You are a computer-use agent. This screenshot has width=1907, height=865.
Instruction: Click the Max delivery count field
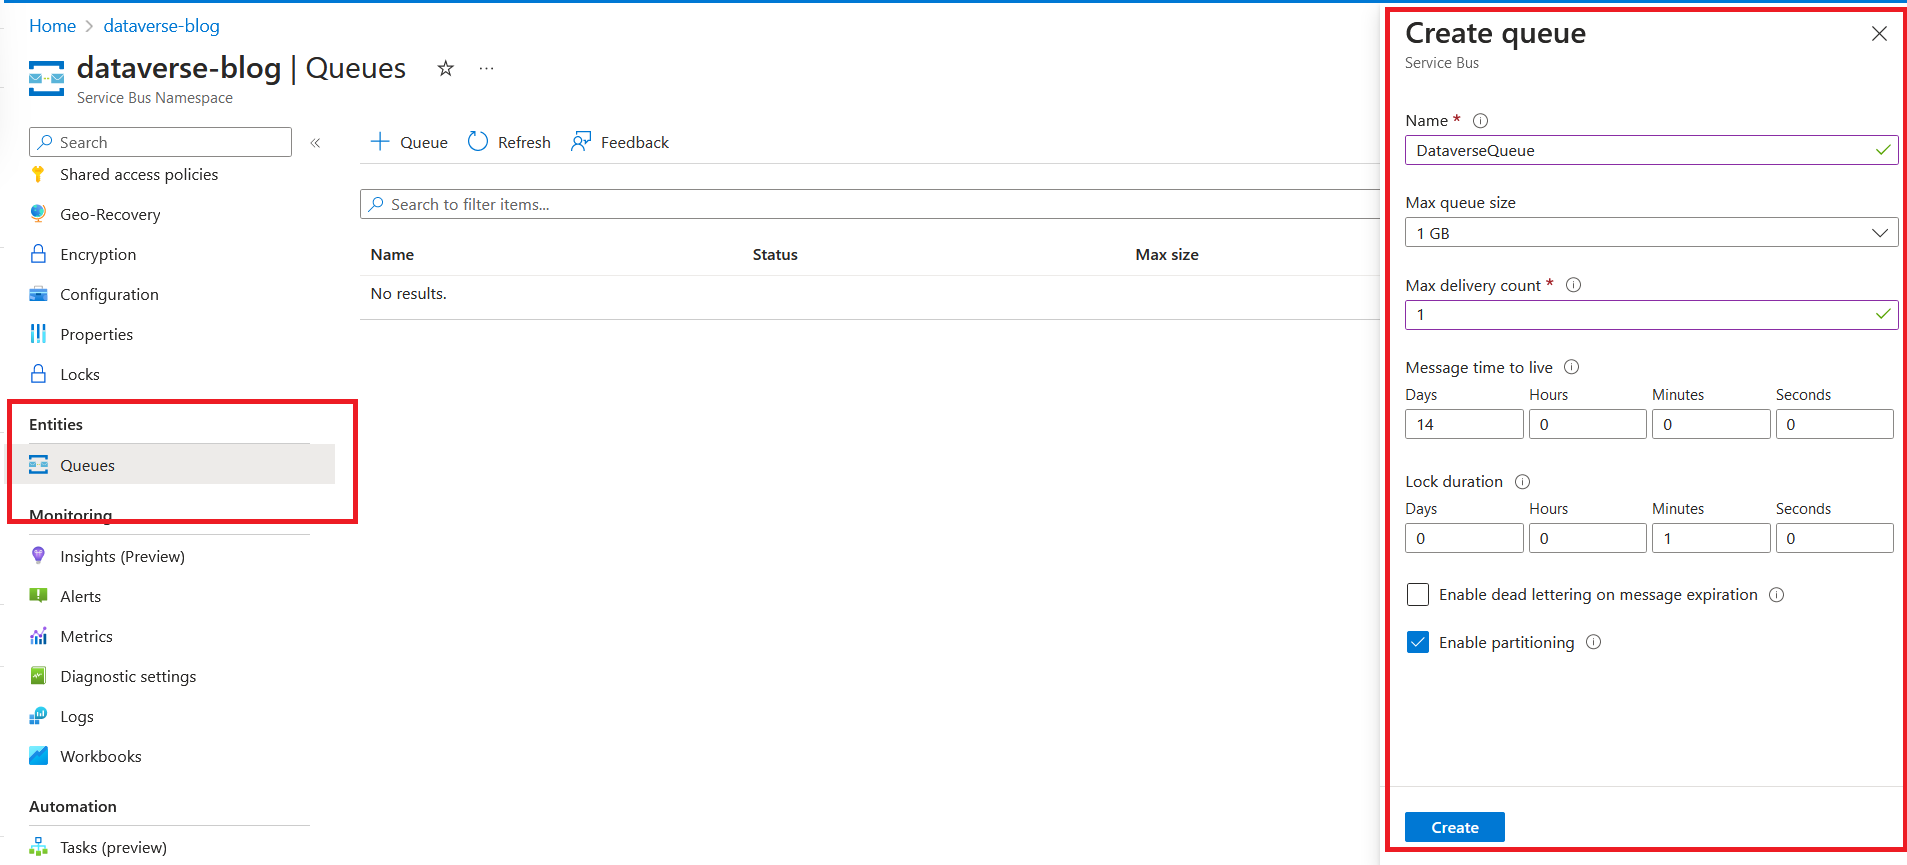pyautogui.click(x=1651, y=315)
